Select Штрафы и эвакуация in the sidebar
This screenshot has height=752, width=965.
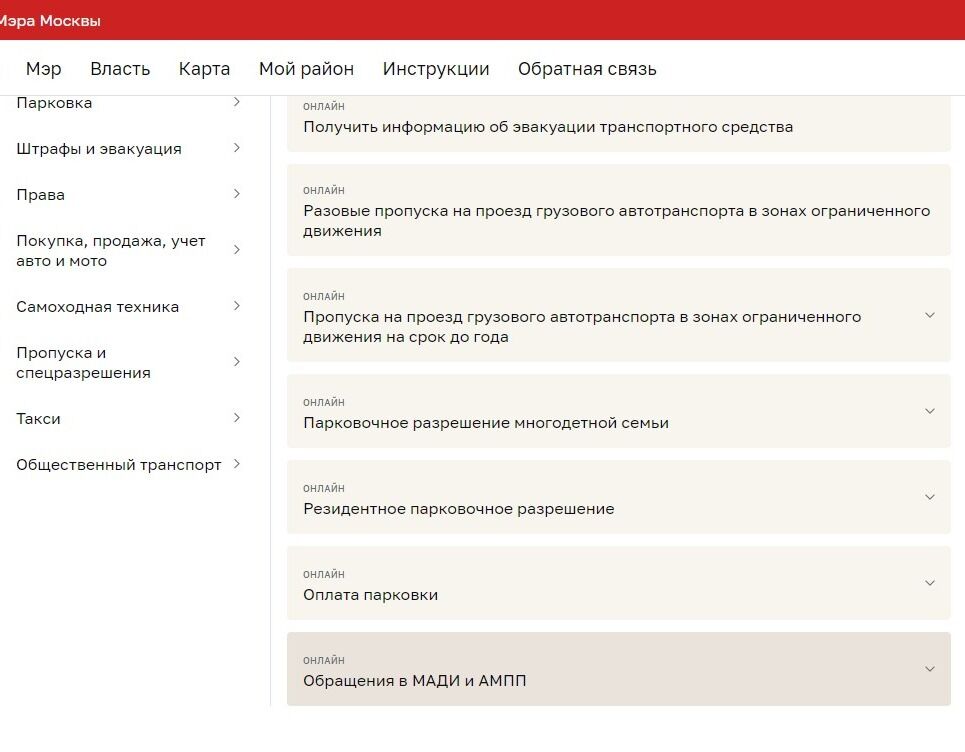(x=99, y=149)
